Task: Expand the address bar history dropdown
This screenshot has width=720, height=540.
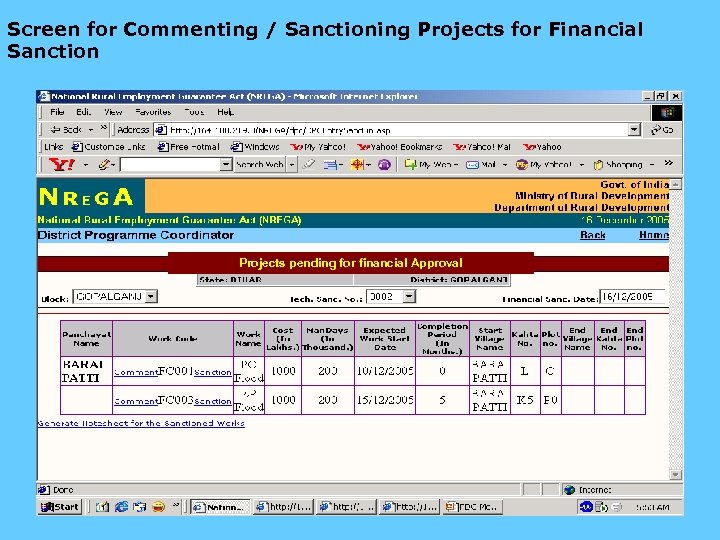Action: [x=634, y=130]
